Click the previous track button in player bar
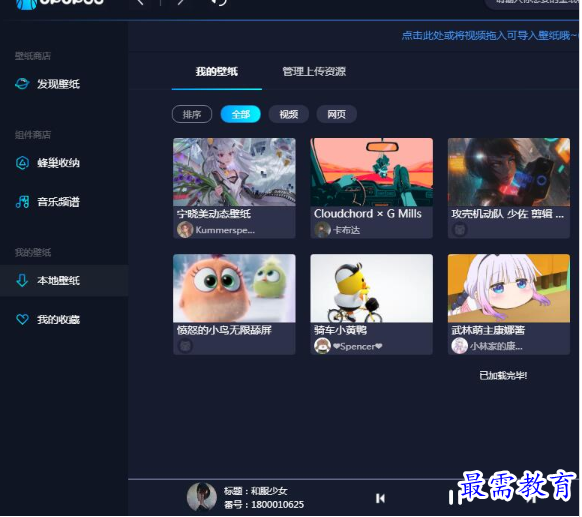 380,499
